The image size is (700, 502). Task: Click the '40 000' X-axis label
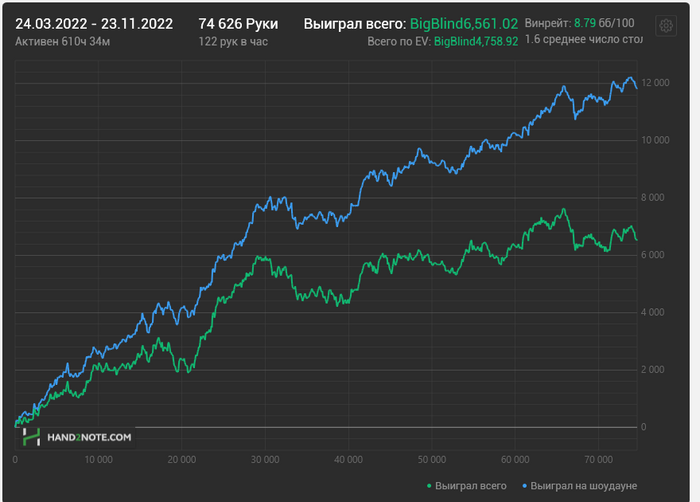(x=348, y=460)
